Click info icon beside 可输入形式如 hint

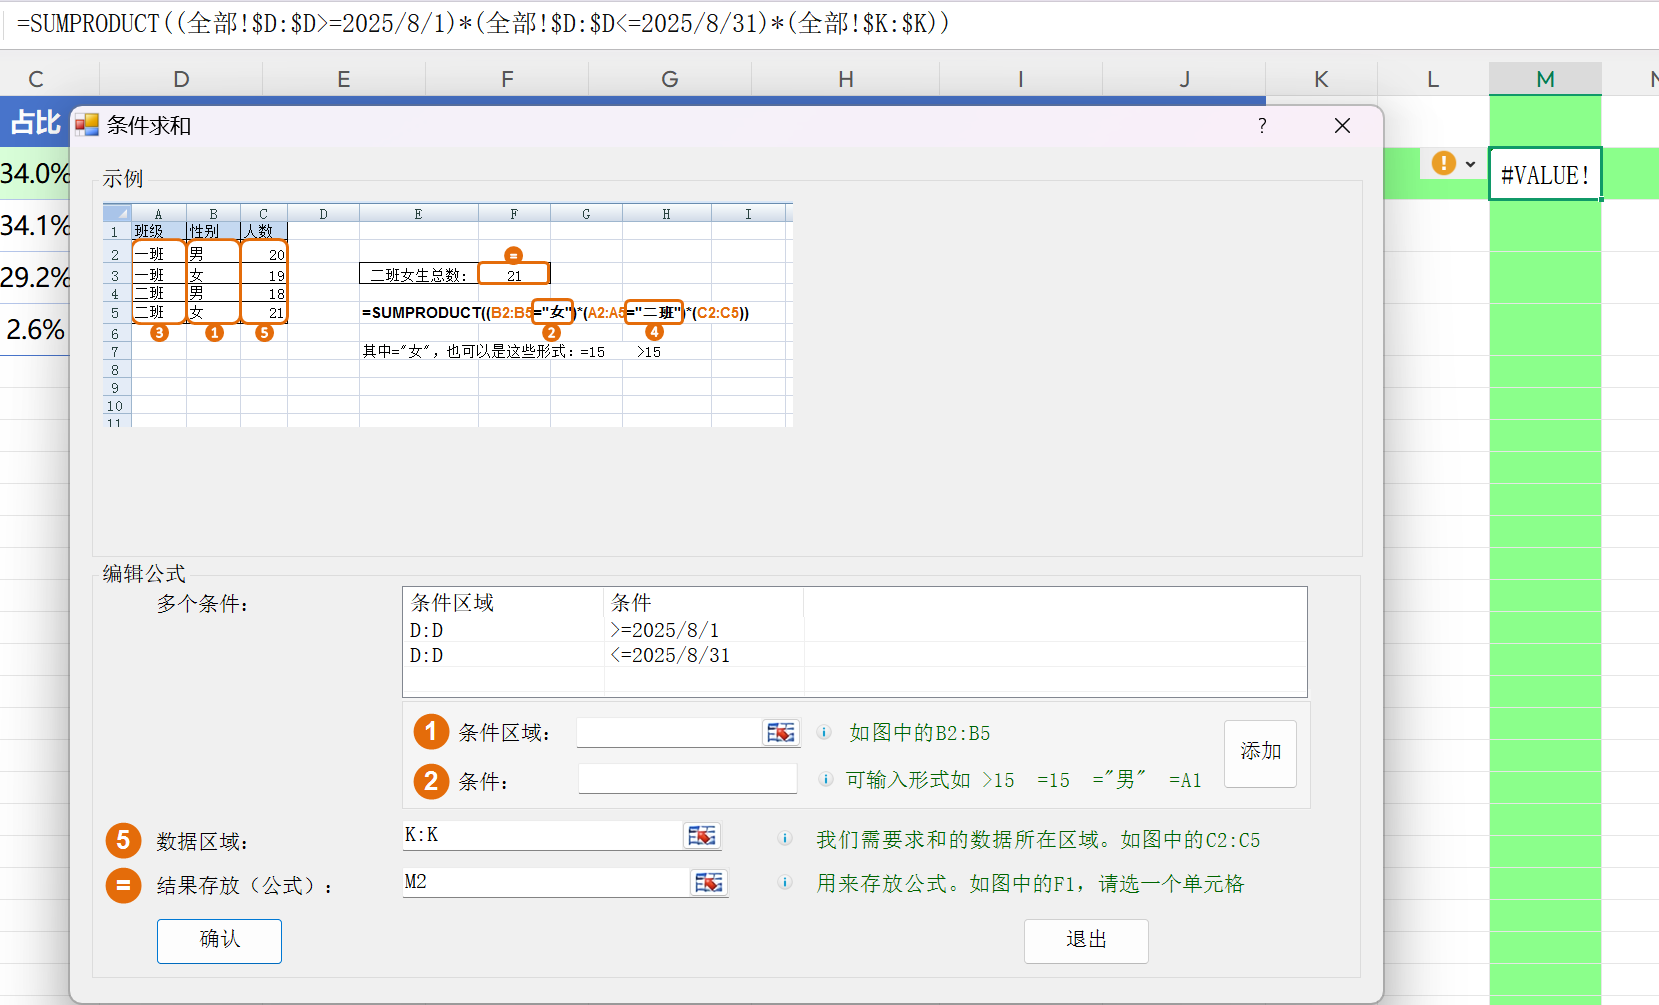(x=825, y=780)
